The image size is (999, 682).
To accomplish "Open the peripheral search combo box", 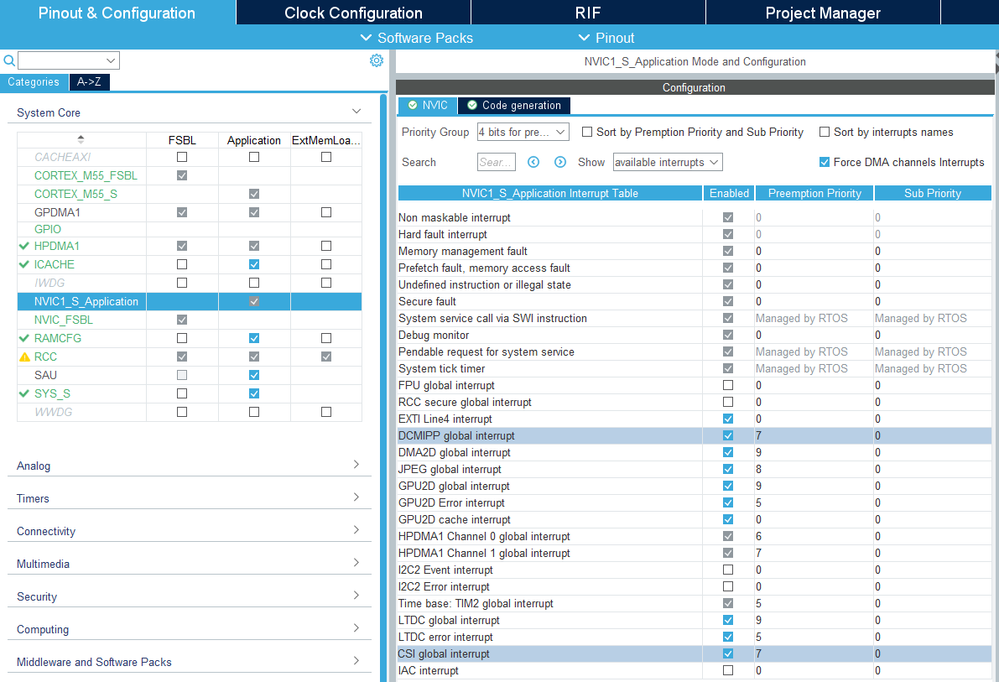I will [x=69, y=61].
